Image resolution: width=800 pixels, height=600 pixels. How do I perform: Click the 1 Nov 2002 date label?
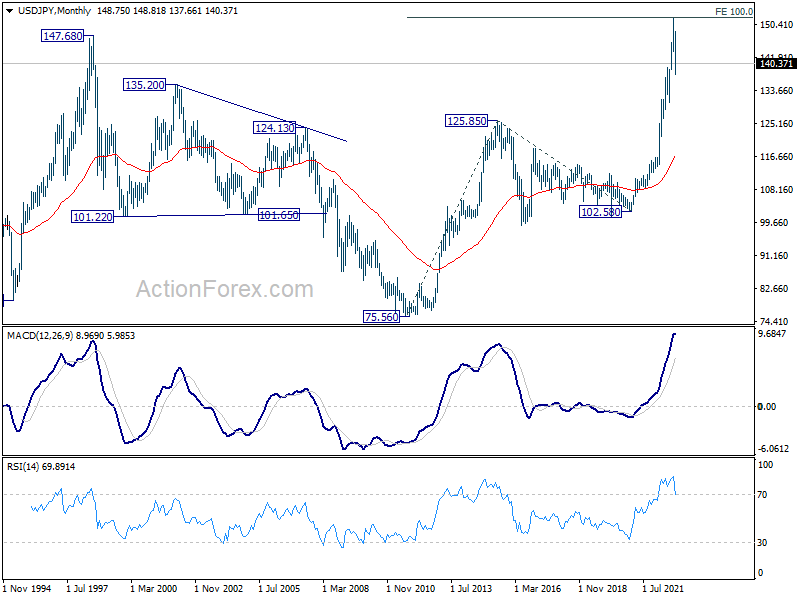[x=218, y=588]
